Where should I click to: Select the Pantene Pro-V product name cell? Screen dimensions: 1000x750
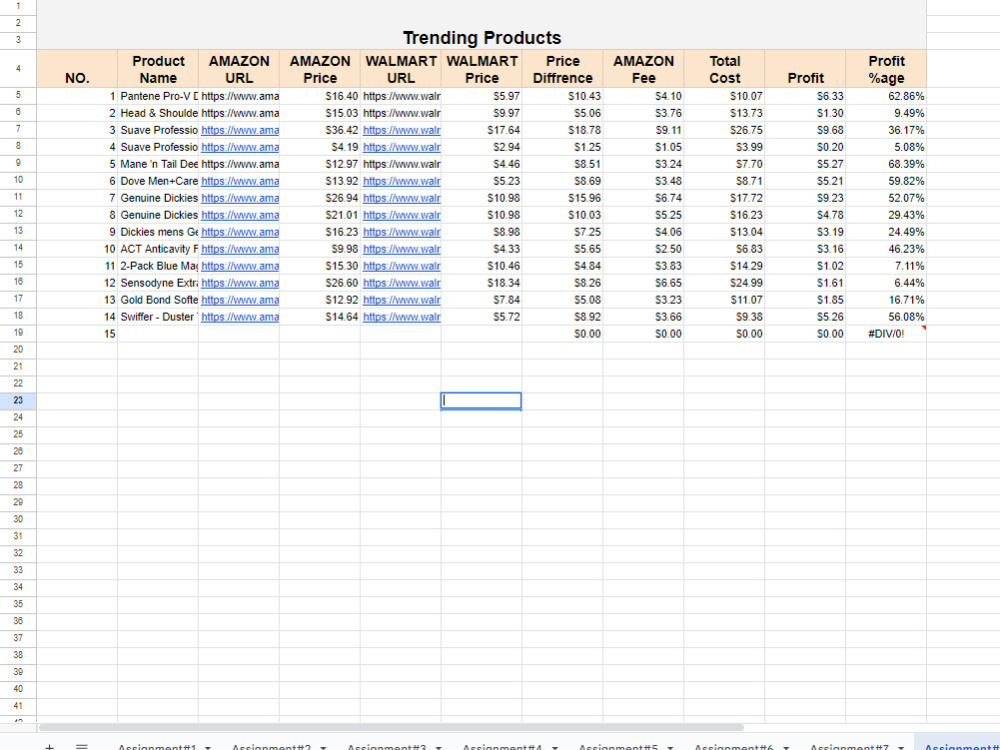[158, 96]
